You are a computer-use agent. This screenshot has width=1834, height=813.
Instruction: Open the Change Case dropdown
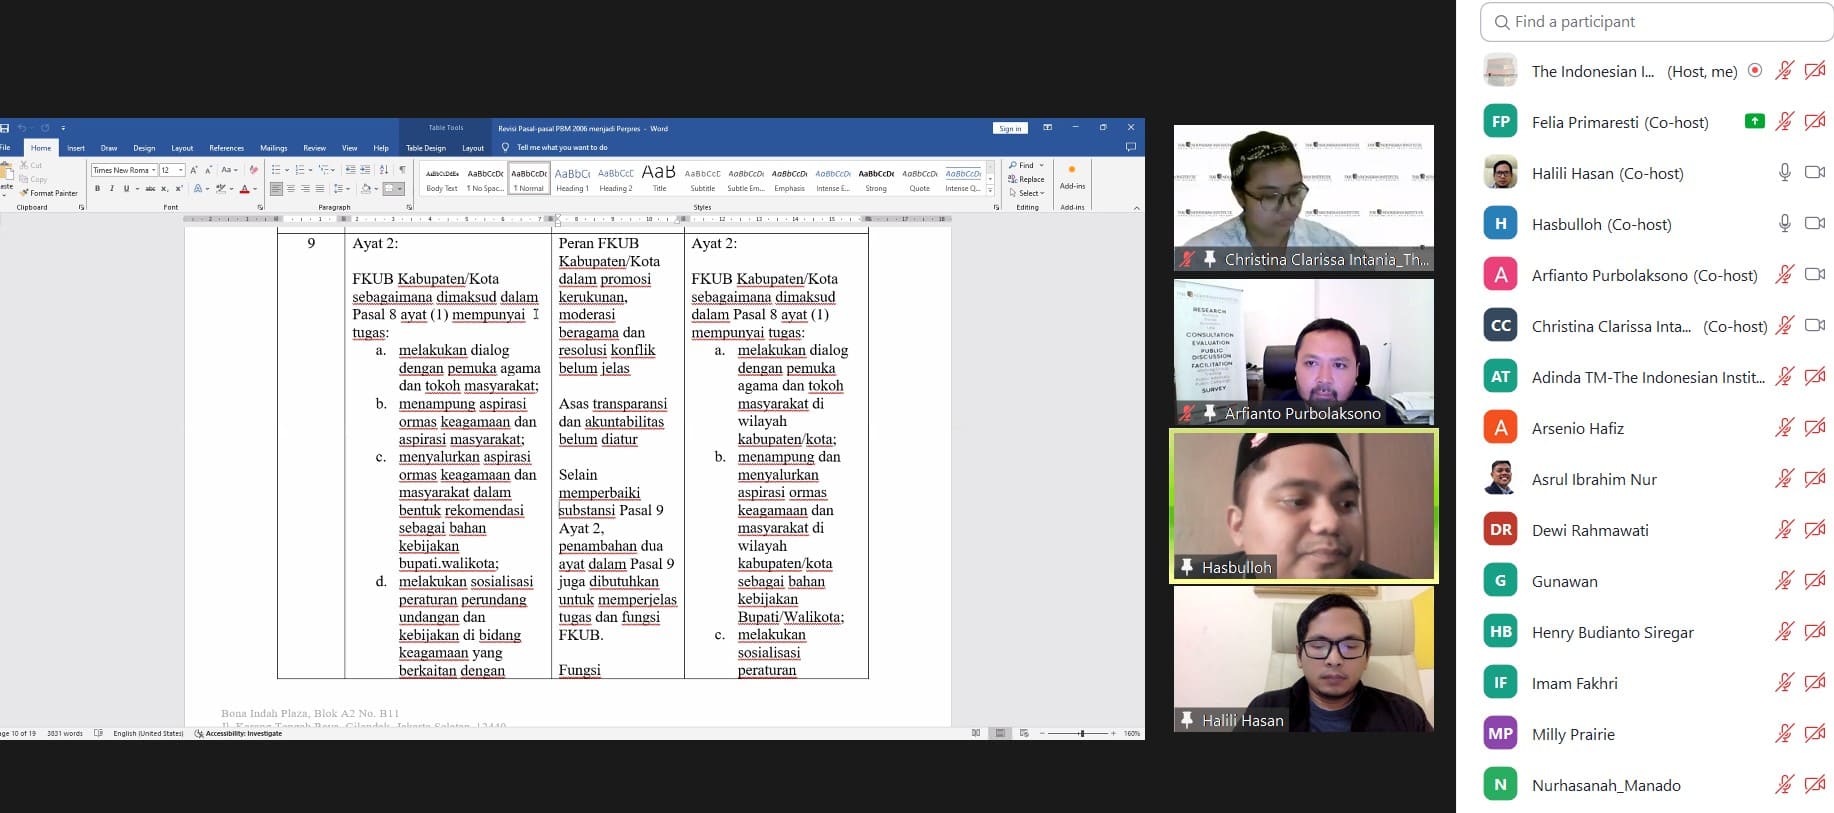(229, 170)
